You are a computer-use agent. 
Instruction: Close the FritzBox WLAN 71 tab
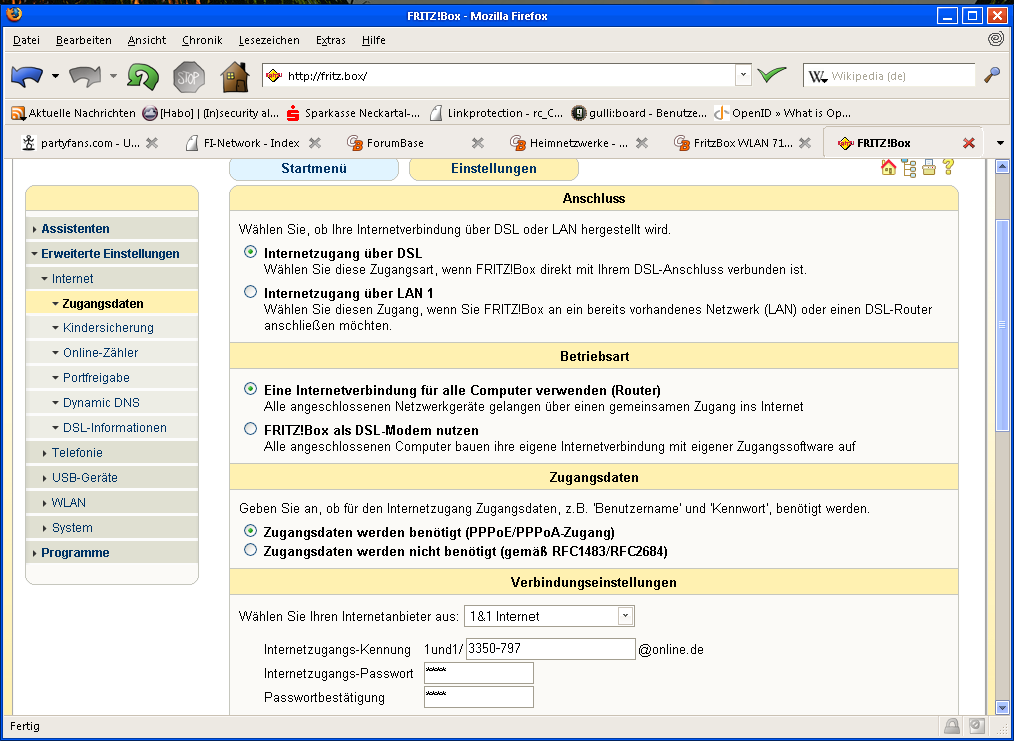tap(804, 143)
